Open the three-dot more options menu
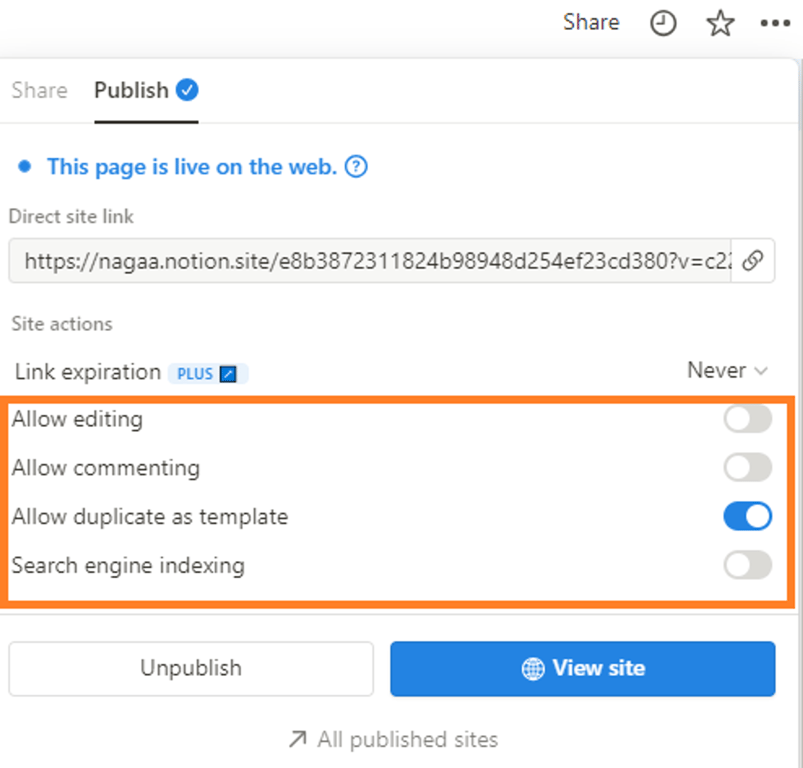 coord(775,23)
